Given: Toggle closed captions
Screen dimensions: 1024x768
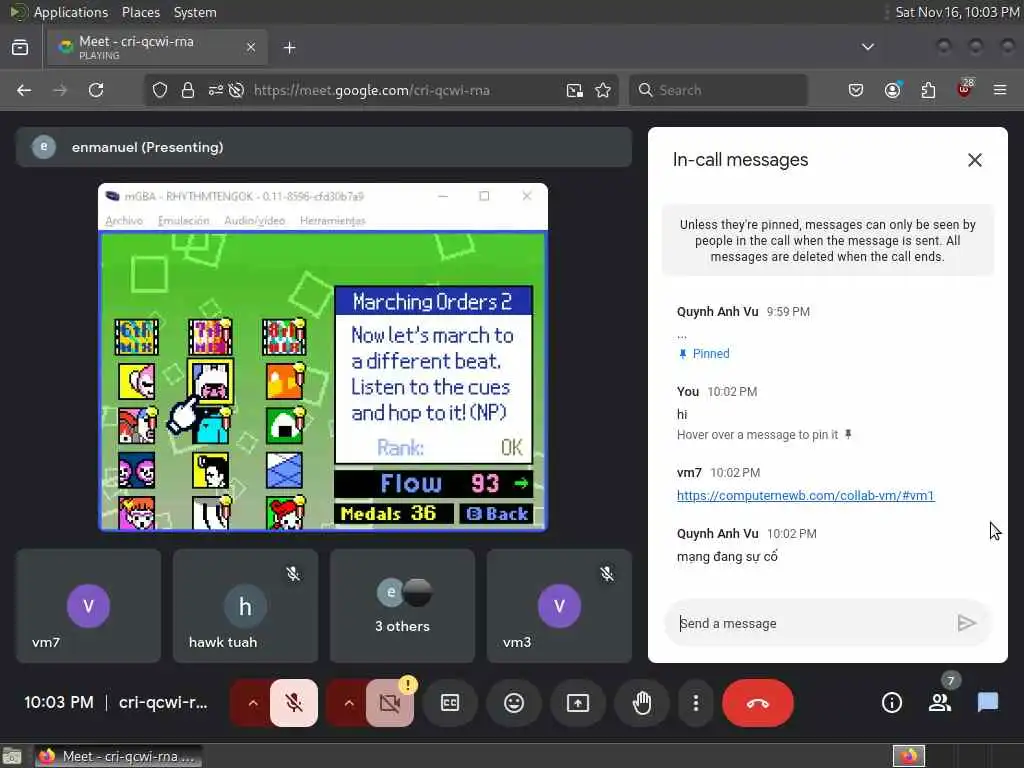Looking at the screenshot, I should pos(450,703).
